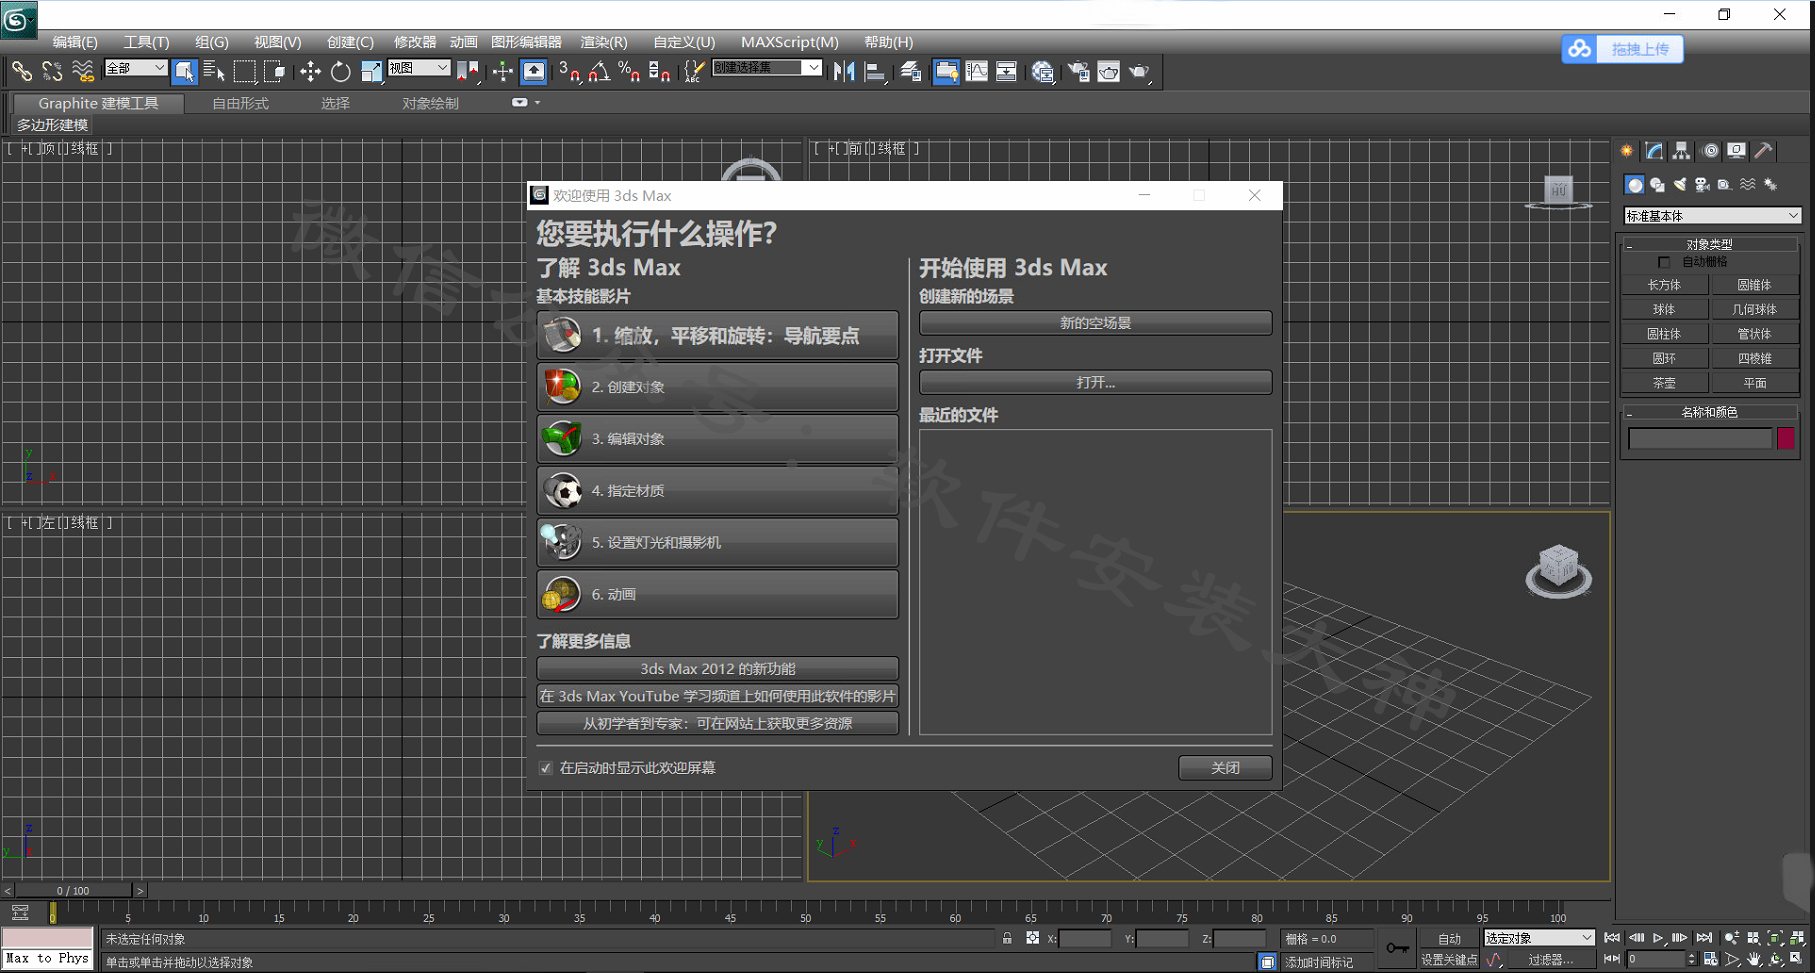Toggle the Window/Crossing selection icon
1815x973 pixels.
pos(274,71)
